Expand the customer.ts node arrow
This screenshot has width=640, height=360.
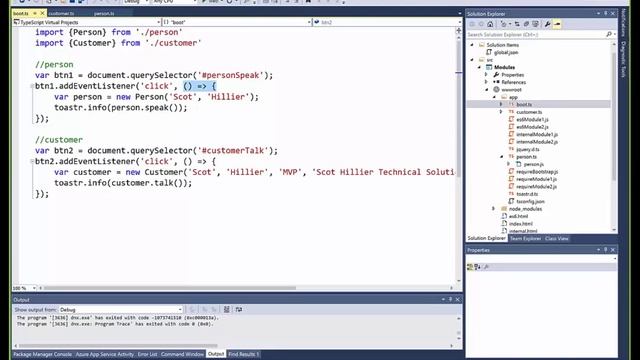pos(502,112)
